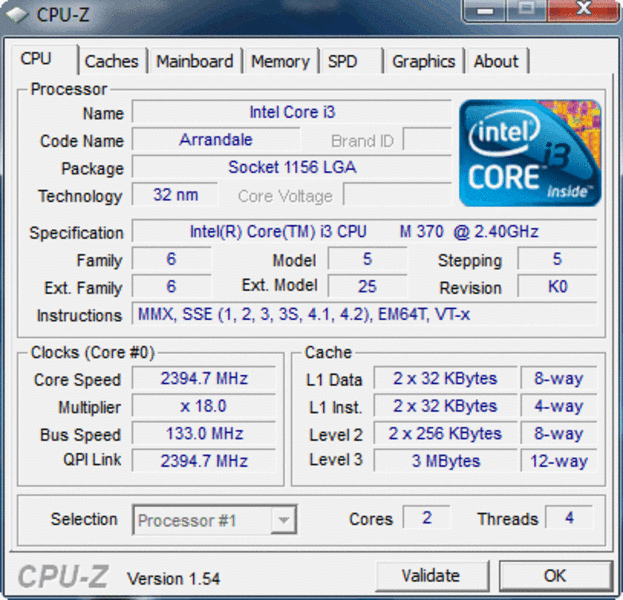
Task: Click the Instructions field listing MMX, SSE
Action: pos(364,314)
